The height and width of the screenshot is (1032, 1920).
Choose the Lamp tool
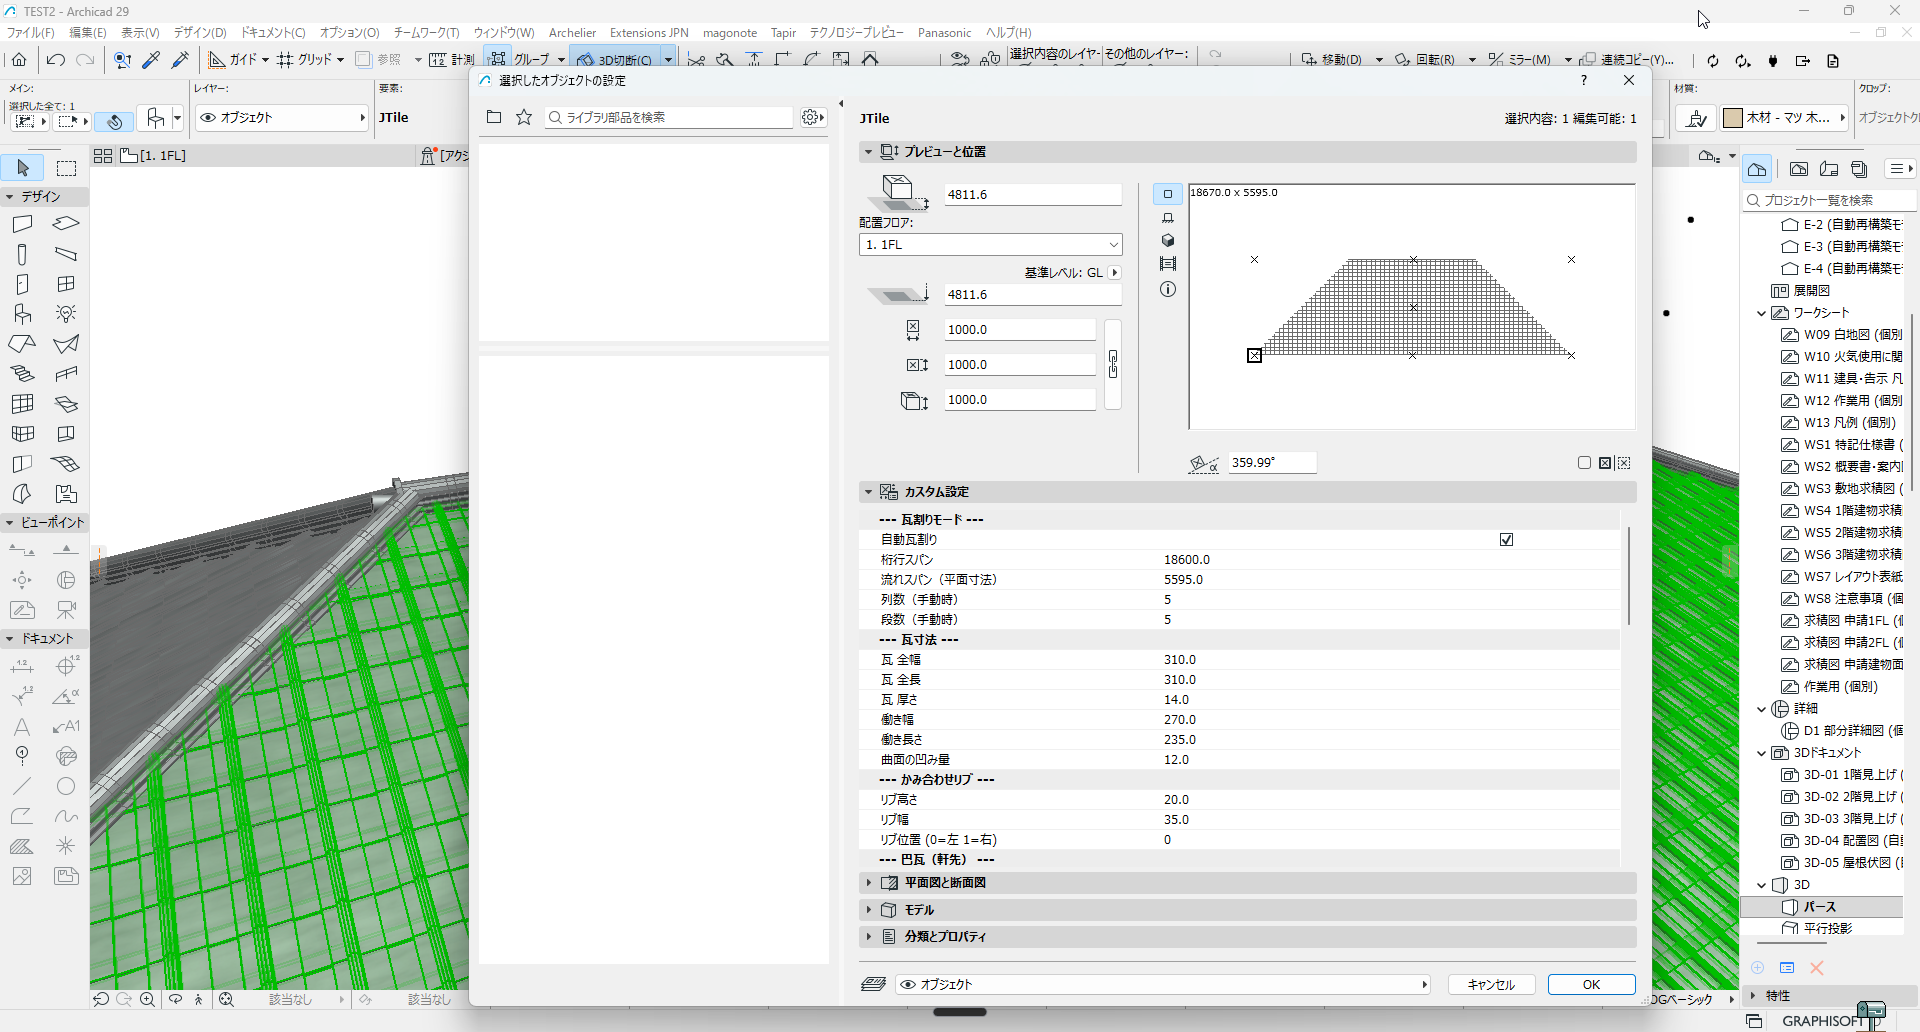[x=66, y=314]
